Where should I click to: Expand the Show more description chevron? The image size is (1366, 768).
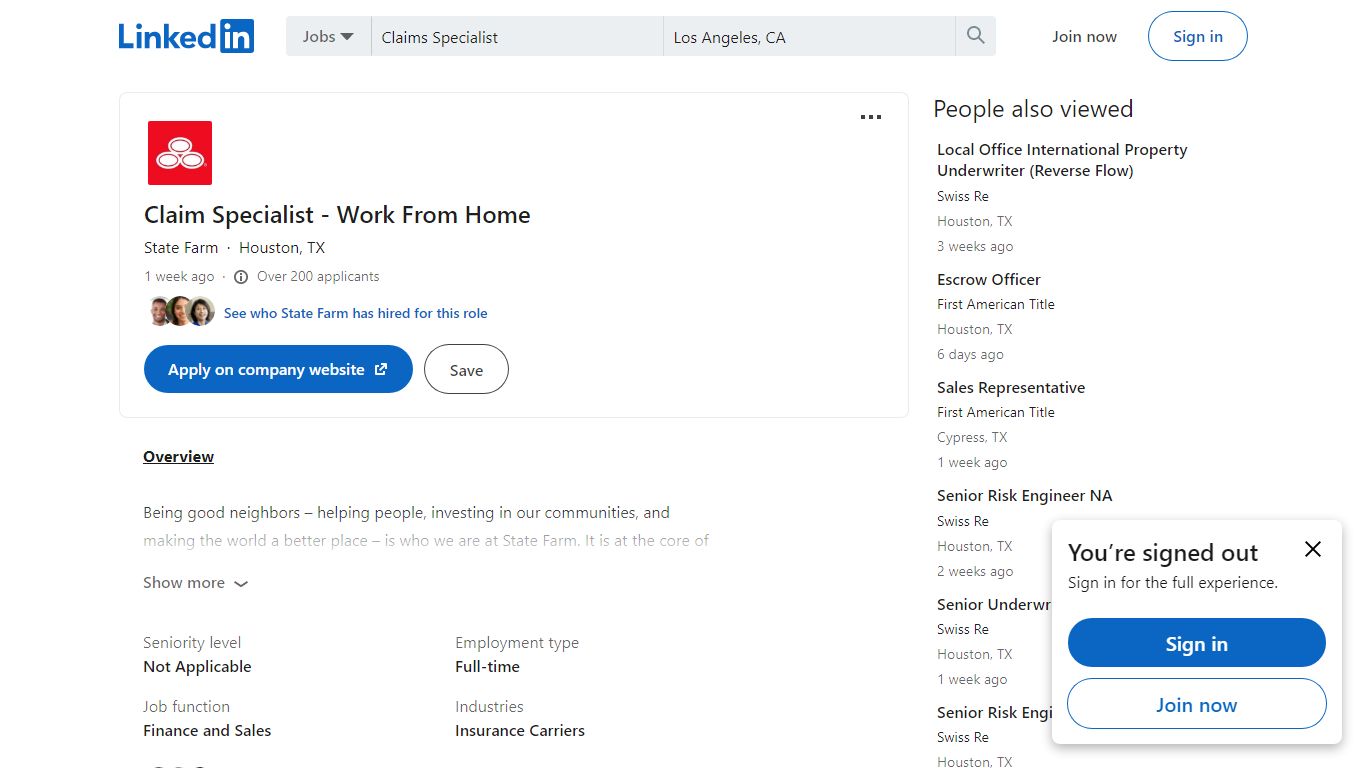point(241,584)
